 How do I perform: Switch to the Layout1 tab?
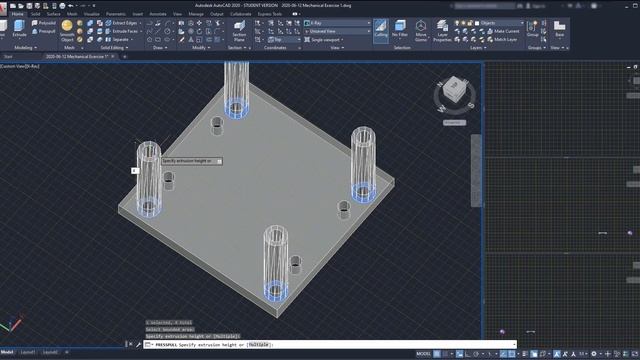(28, 352)
